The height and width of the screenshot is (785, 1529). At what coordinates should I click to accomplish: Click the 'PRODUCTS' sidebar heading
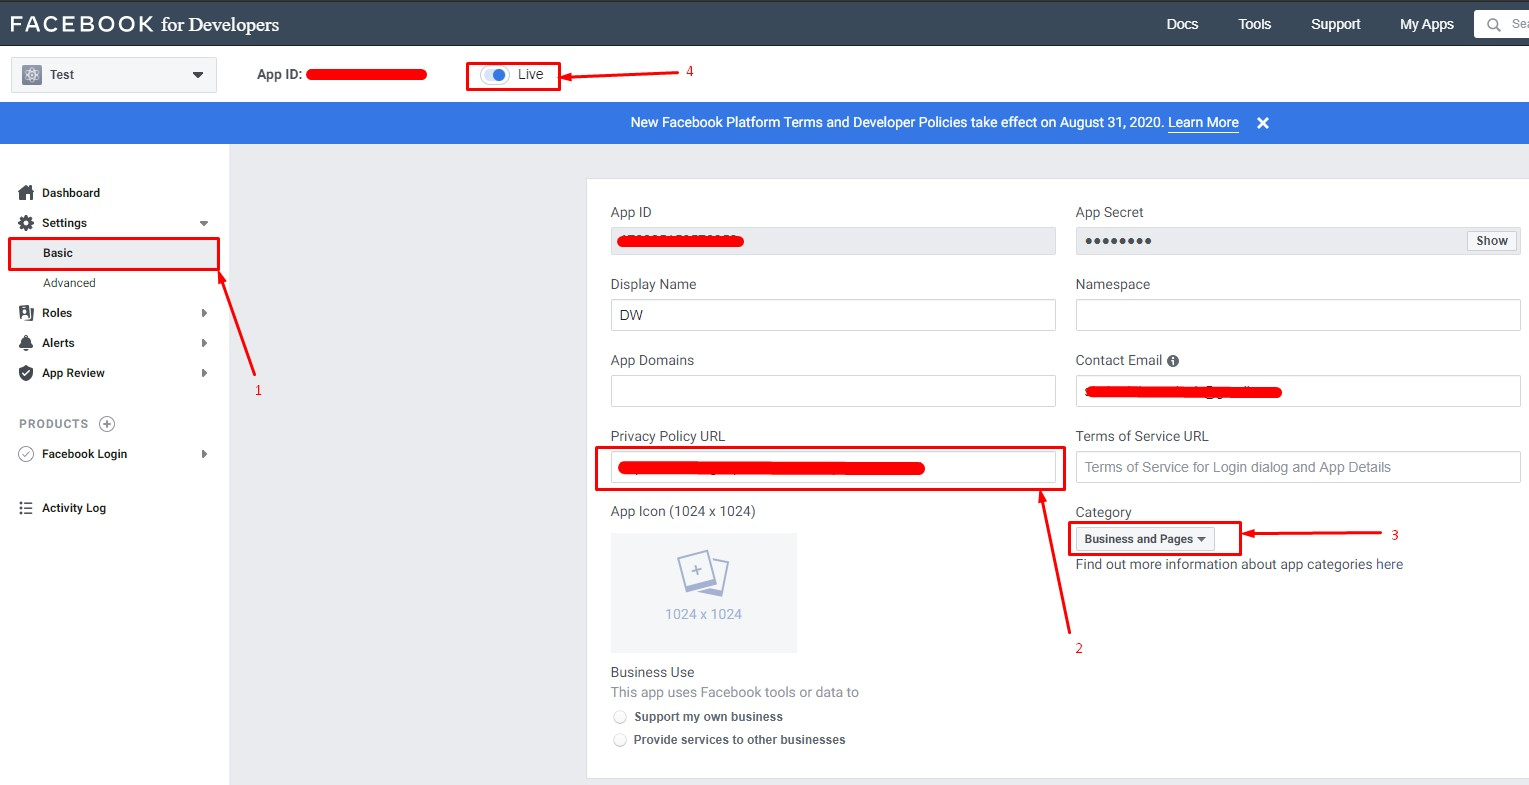tap(54, 424)
